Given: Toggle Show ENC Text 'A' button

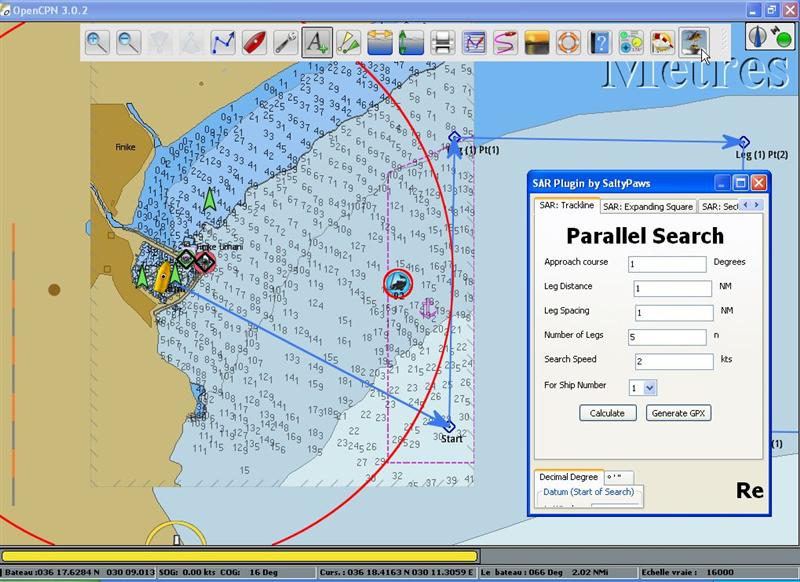Looking at the screenshot, I should (317, 42).
